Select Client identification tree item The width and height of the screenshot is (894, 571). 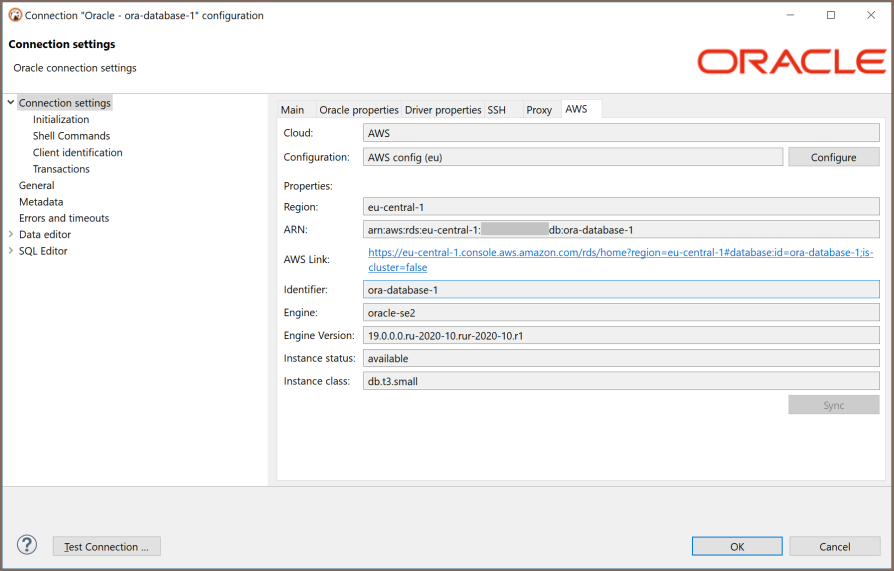[x=77, y=153]
